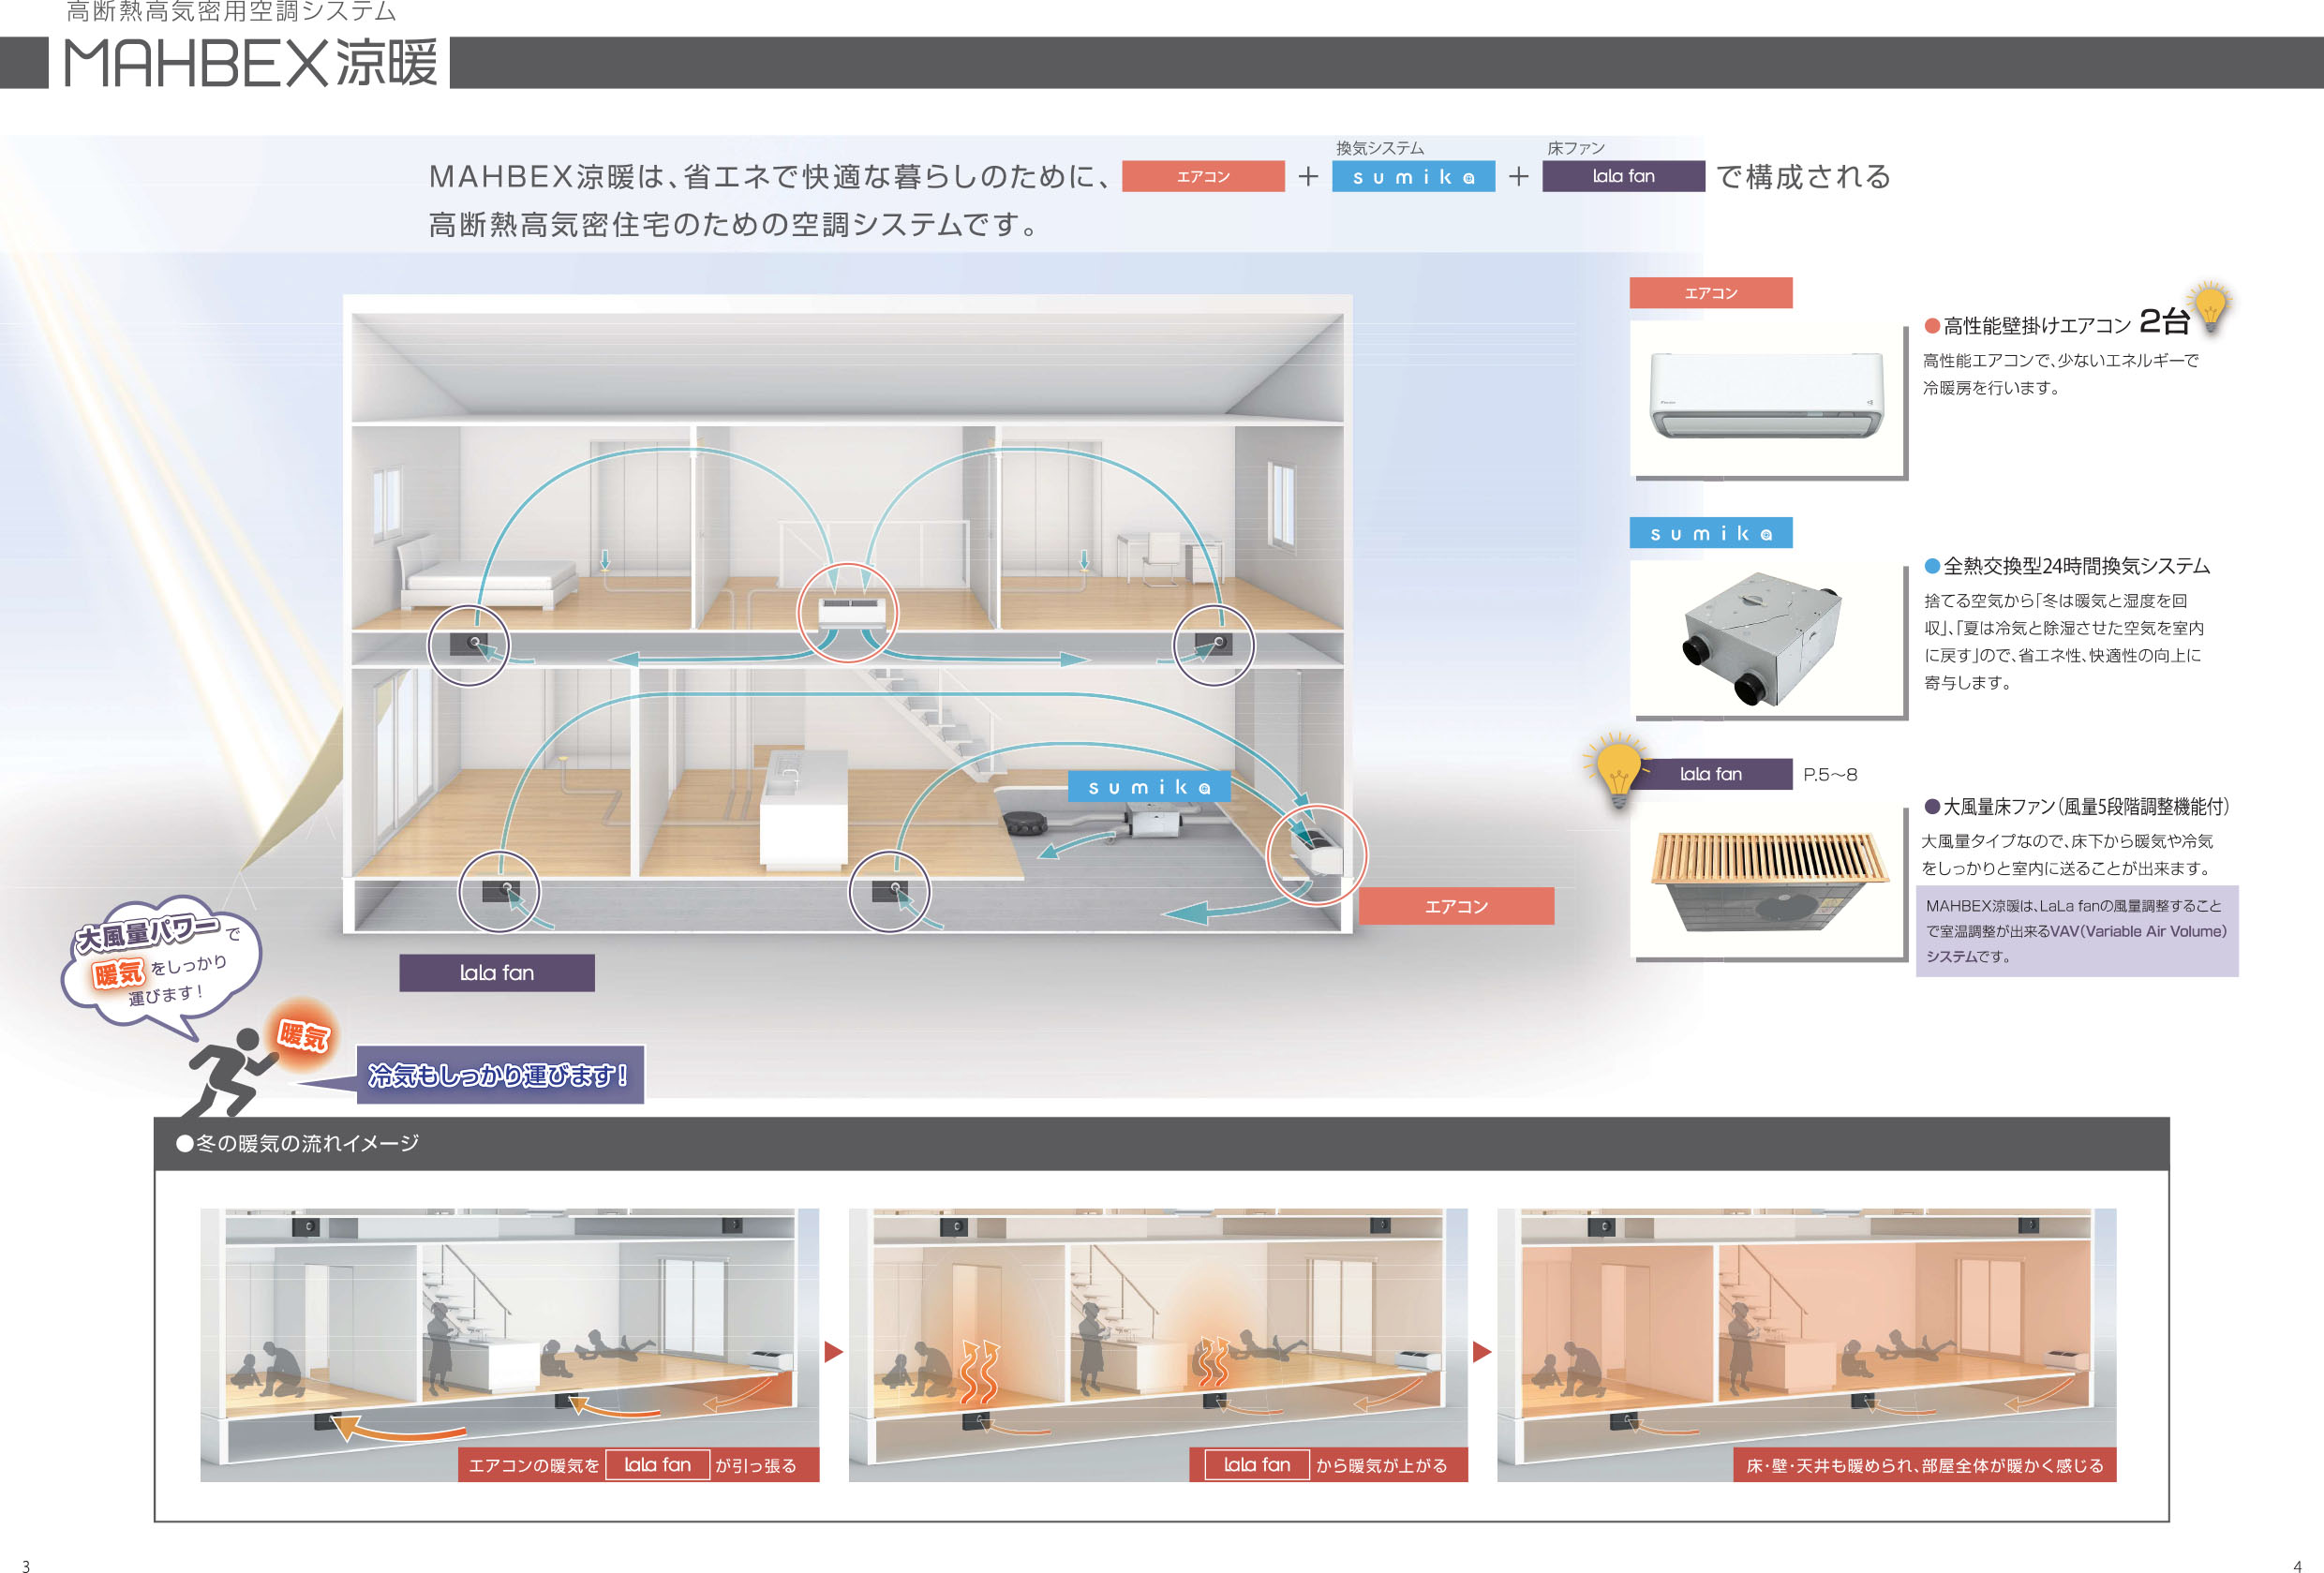Click the left rising heat waves in the middle winter image

(979, 1372)
